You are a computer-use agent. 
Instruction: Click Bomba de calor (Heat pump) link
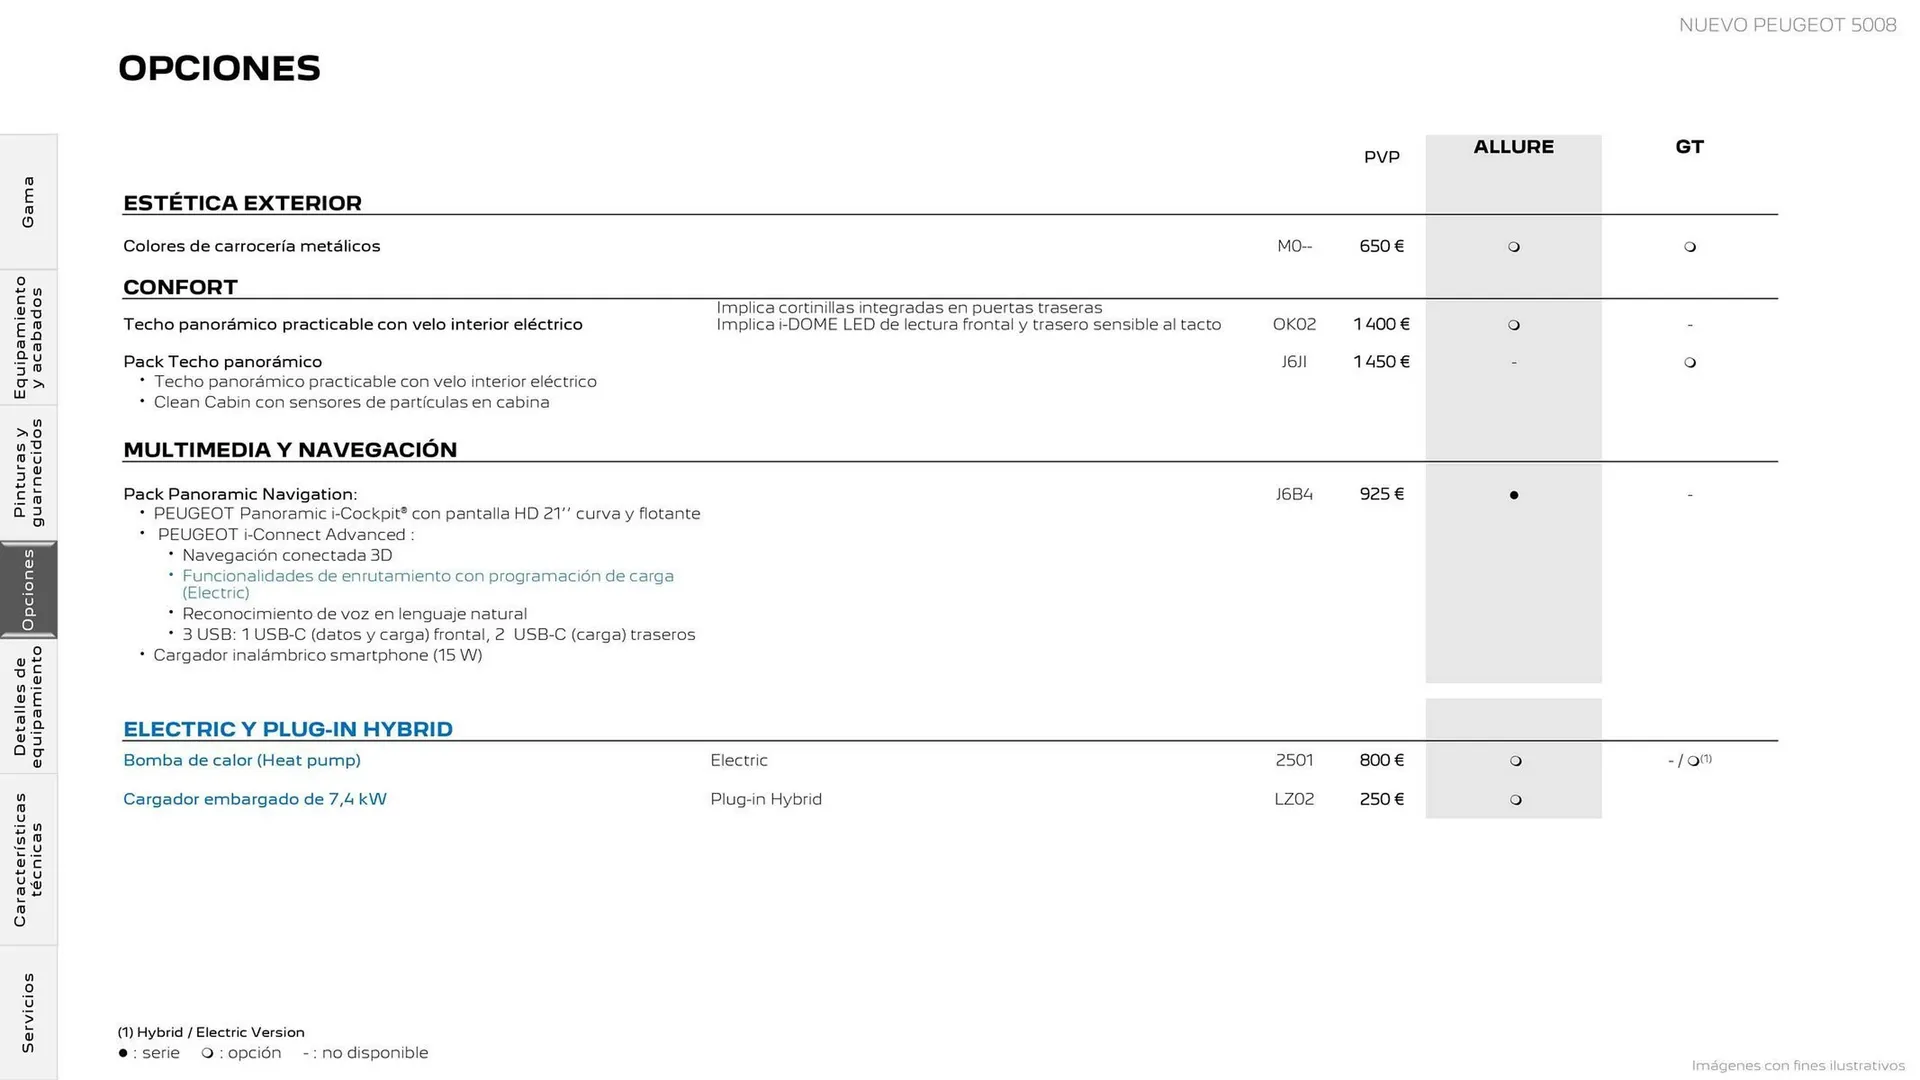tap(242, 760)
